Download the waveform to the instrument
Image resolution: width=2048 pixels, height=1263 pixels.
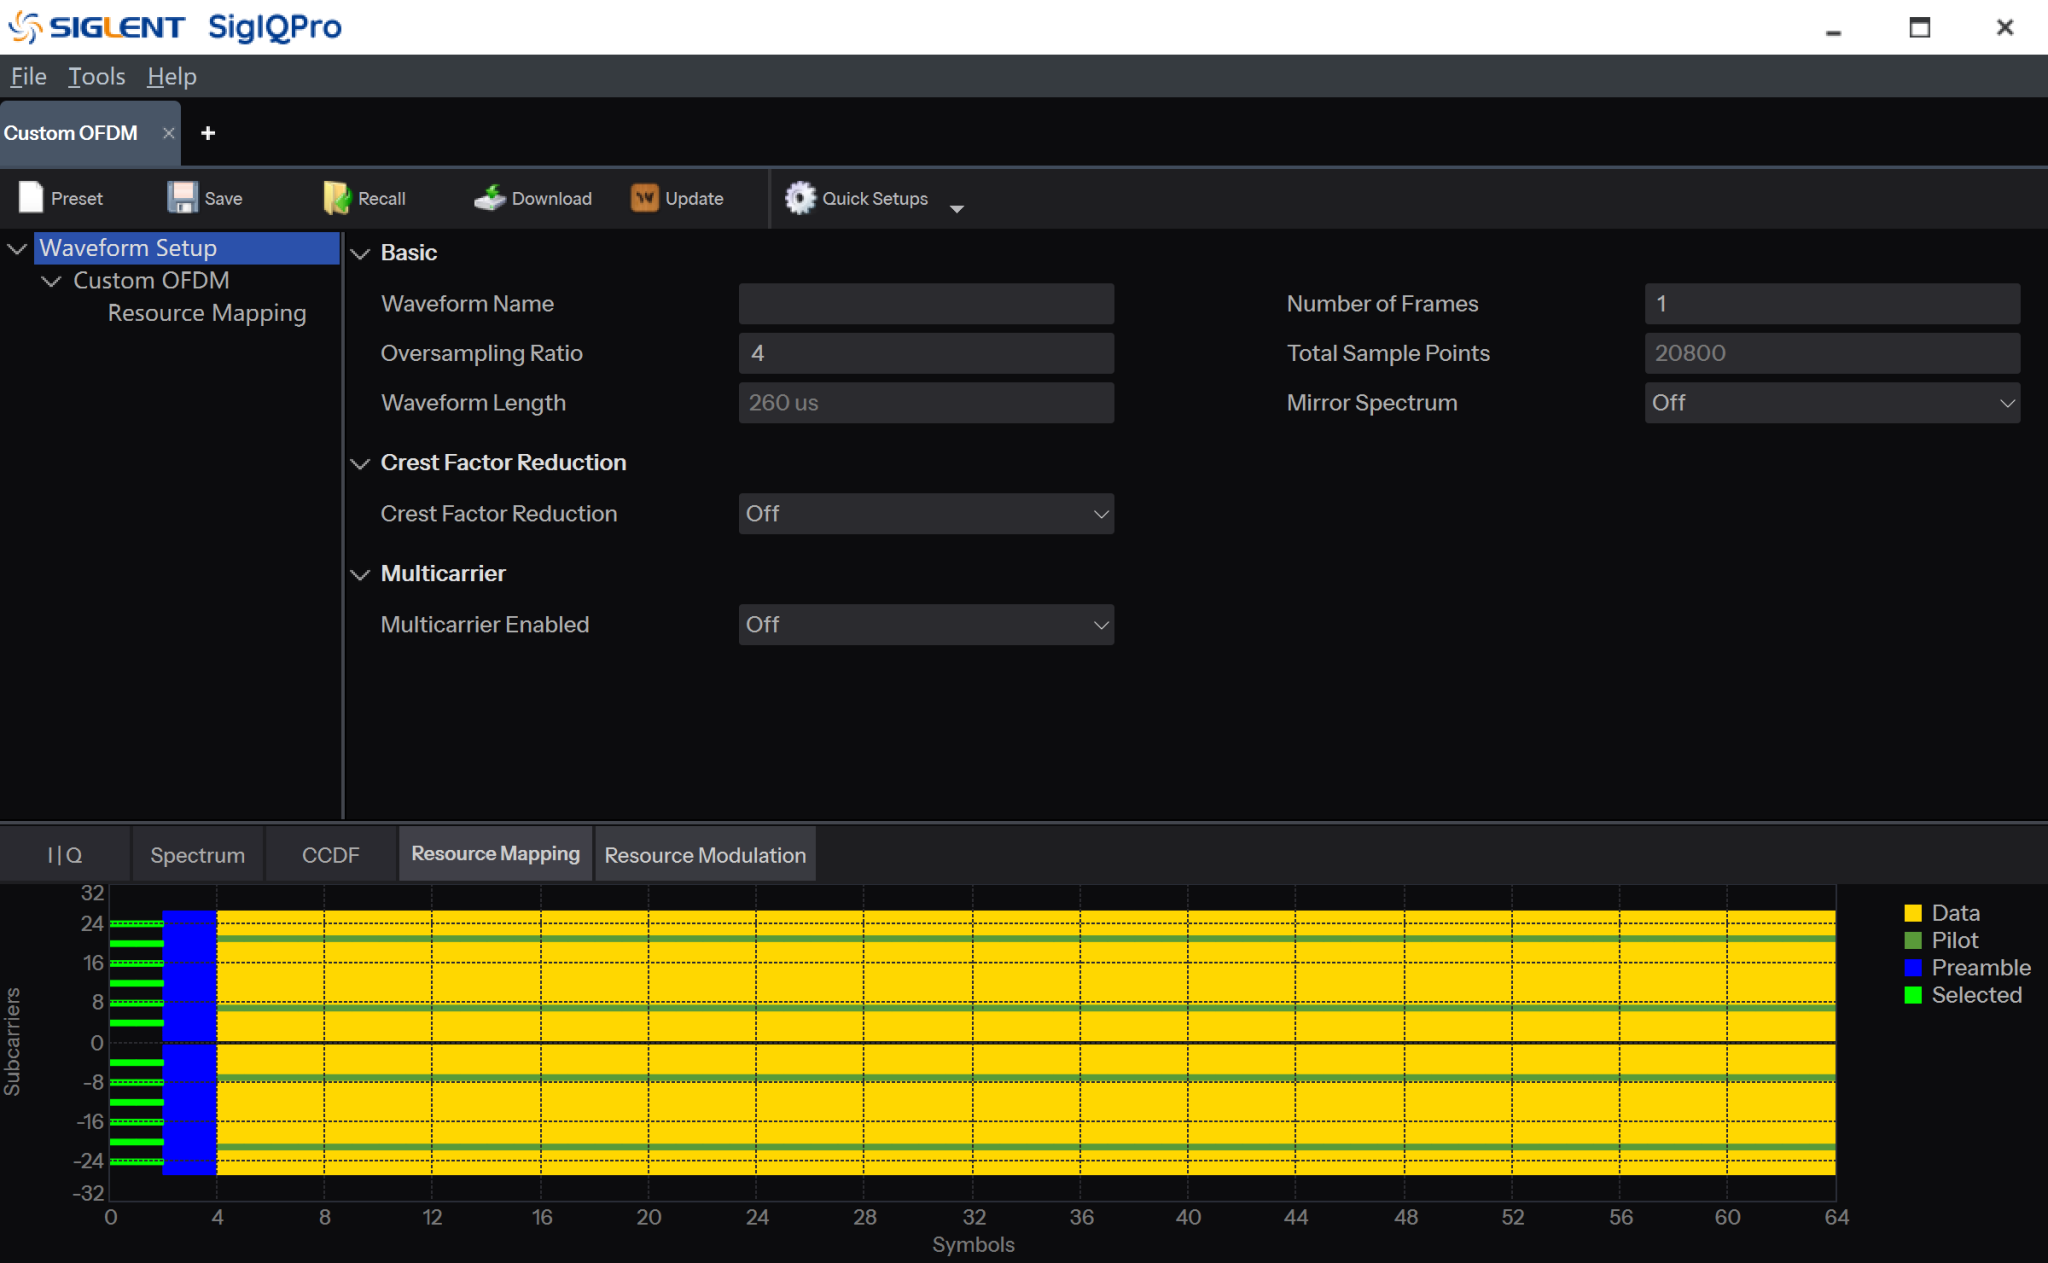coord(490,197)
